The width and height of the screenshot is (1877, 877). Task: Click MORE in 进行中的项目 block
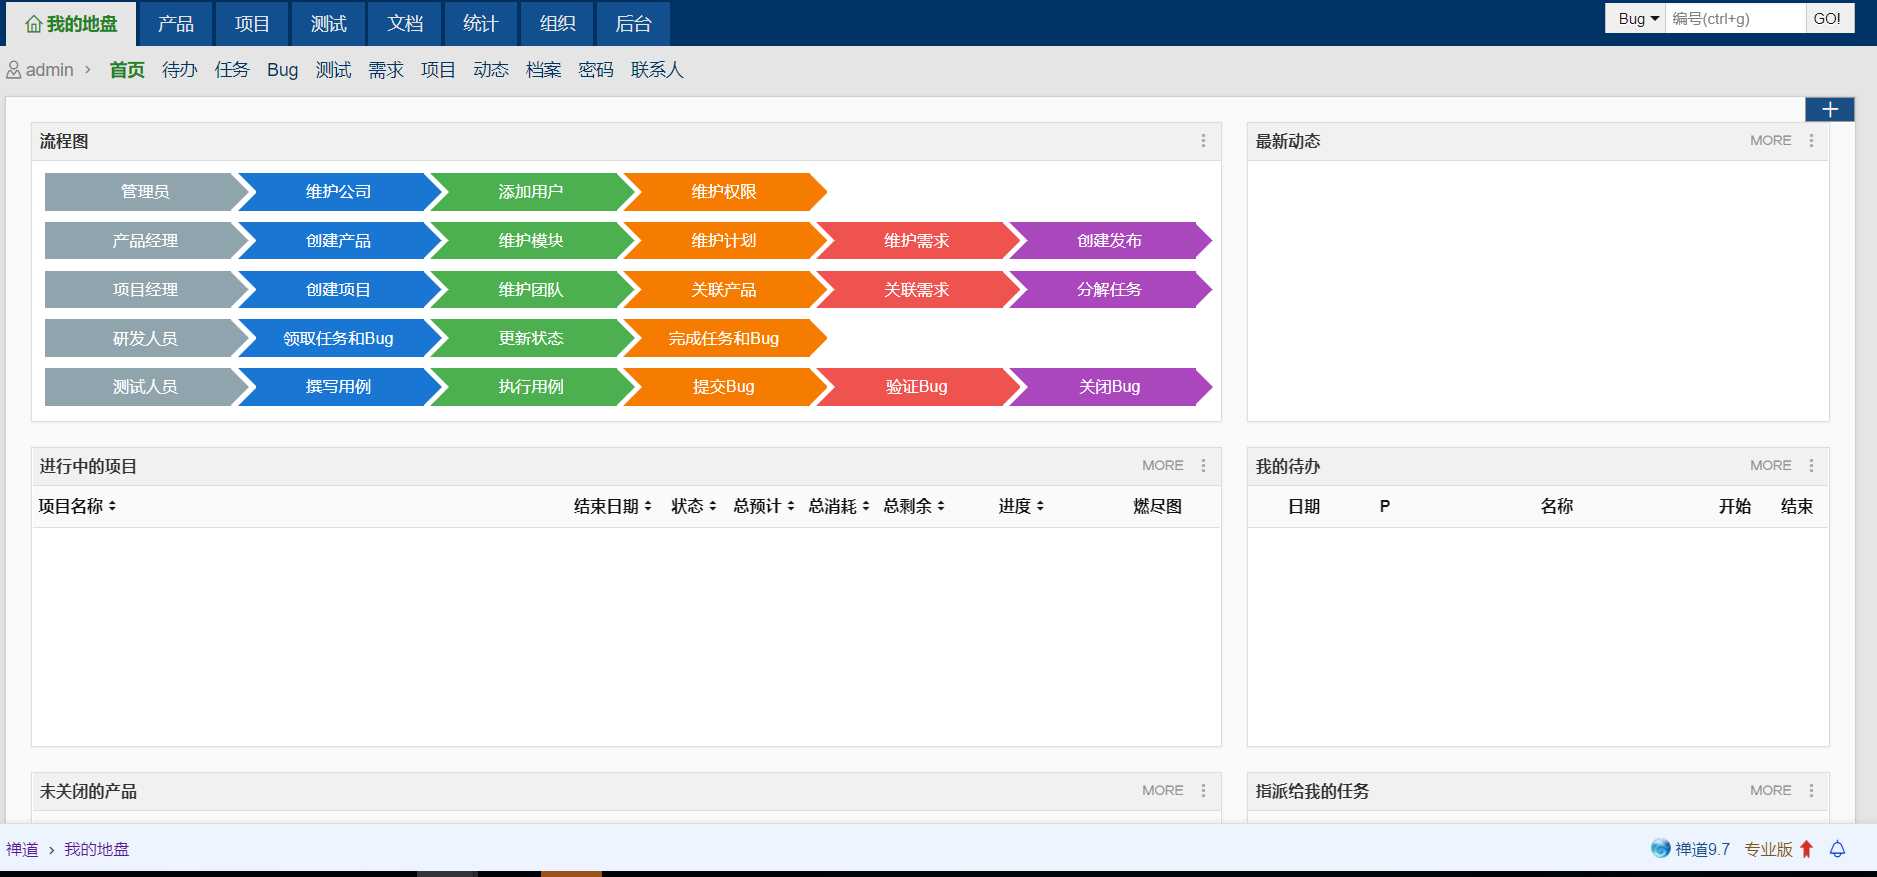tap(1162, 466)
